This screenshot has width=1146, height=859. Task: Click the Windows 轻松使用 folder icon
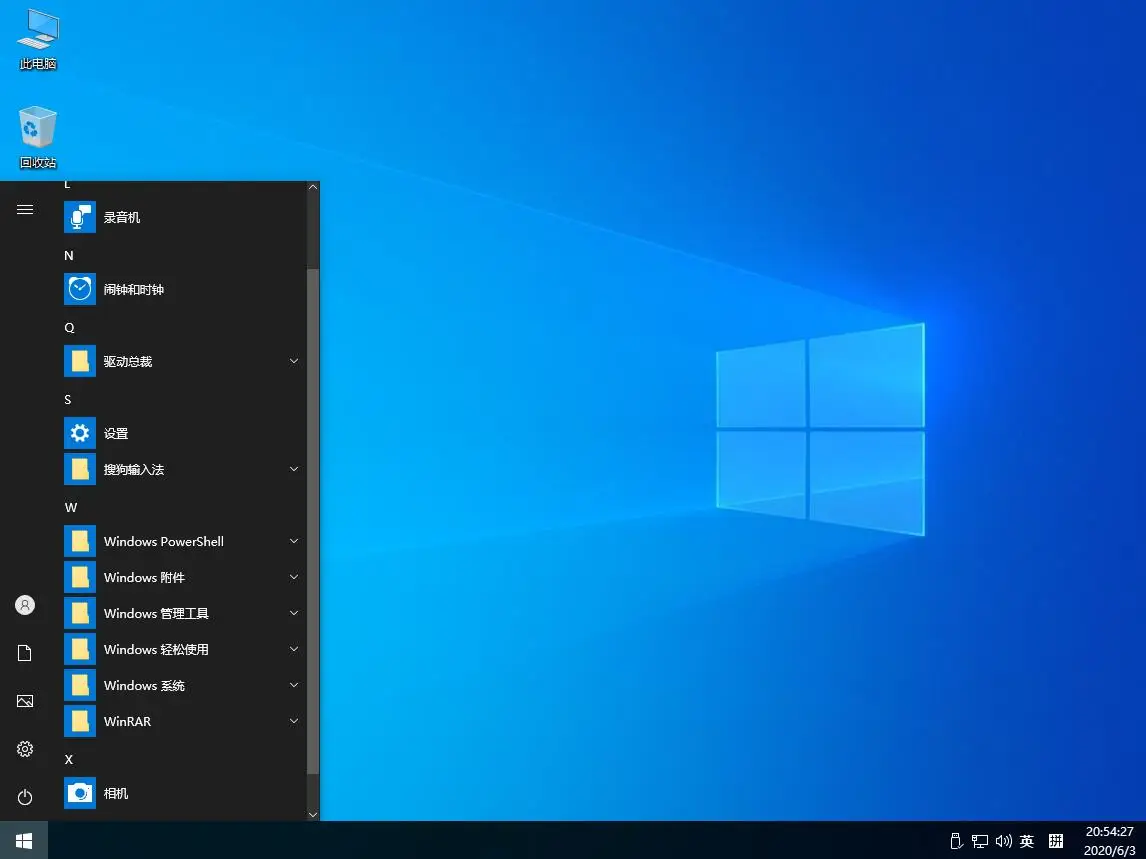pyautogui.click(x=80, y=649)
